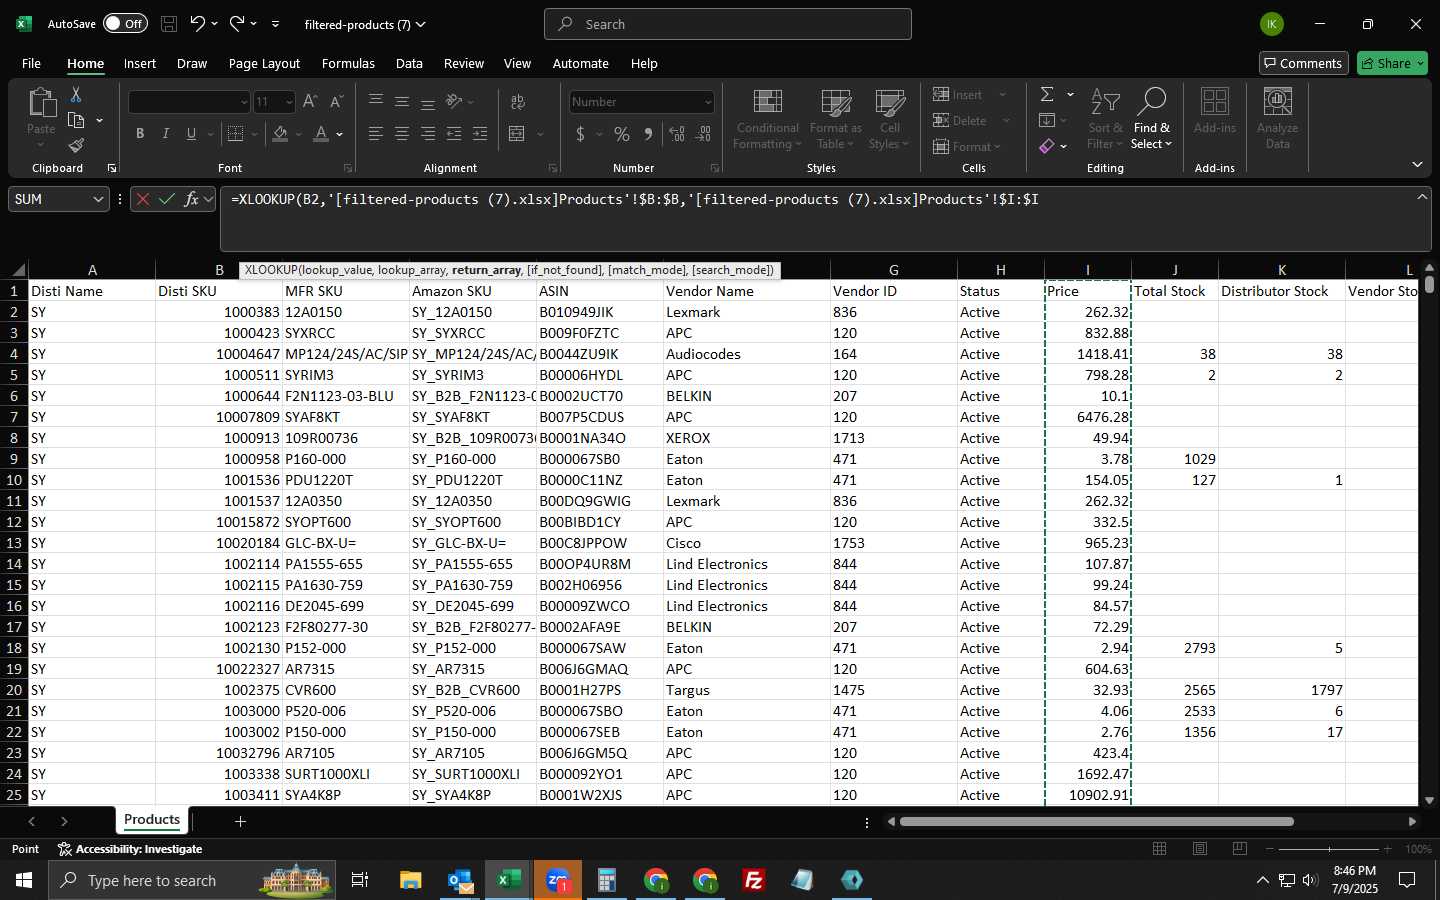Viewport: 1440px width, 900px height.
Task: Click the Paste clipboard icon
Action: 41,103
